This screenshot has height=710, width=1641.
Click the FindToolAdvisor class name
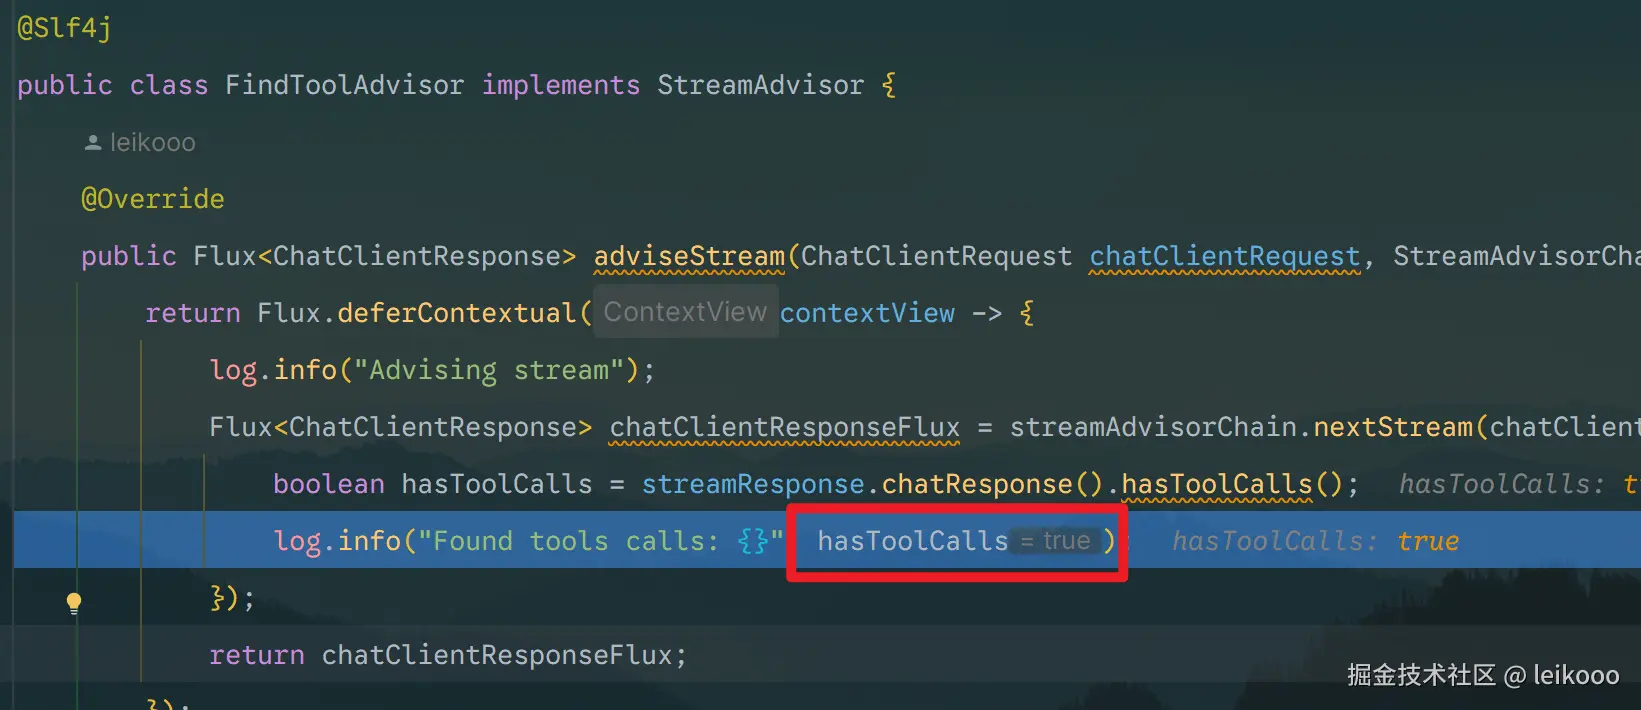point(344,85)
